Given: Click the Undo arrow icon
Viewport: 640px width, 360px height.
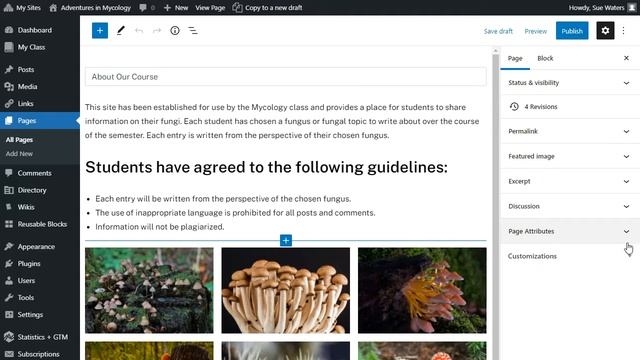Looking at the screenshot, I should click(x=139, y=31).
